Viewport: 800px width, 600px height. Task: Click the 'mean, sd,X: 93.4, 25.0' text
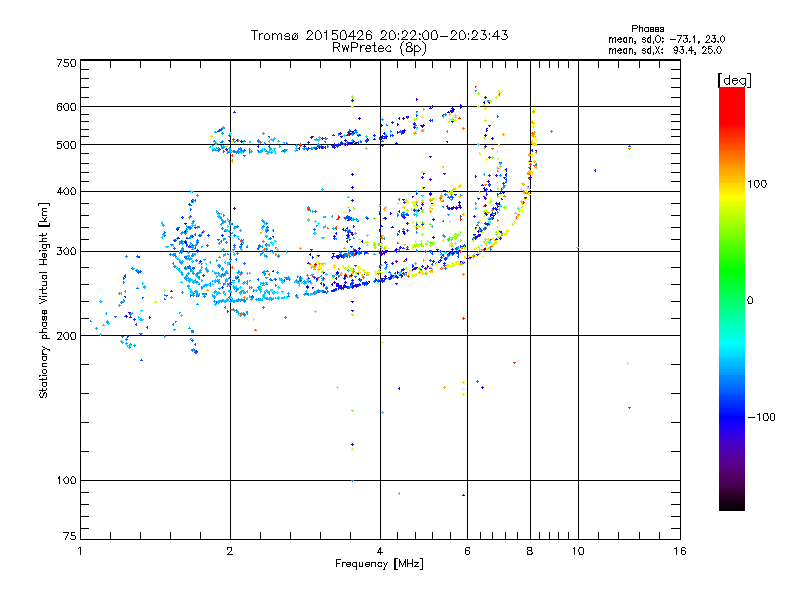point(665,50)
